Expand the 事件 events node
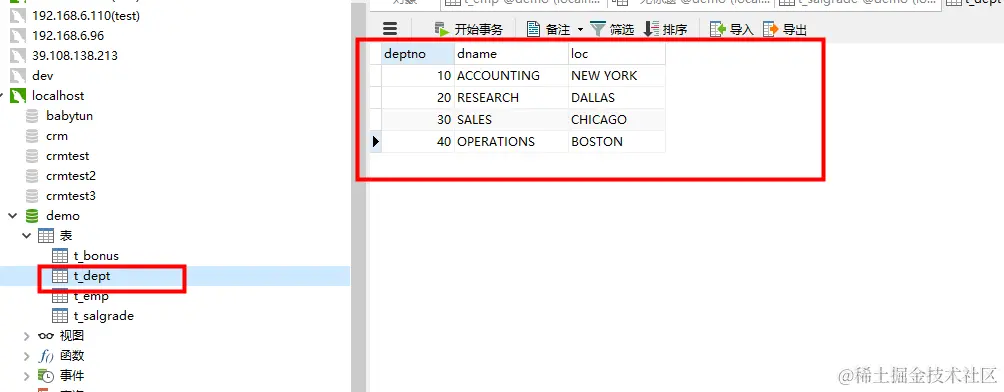 point(26,376)
